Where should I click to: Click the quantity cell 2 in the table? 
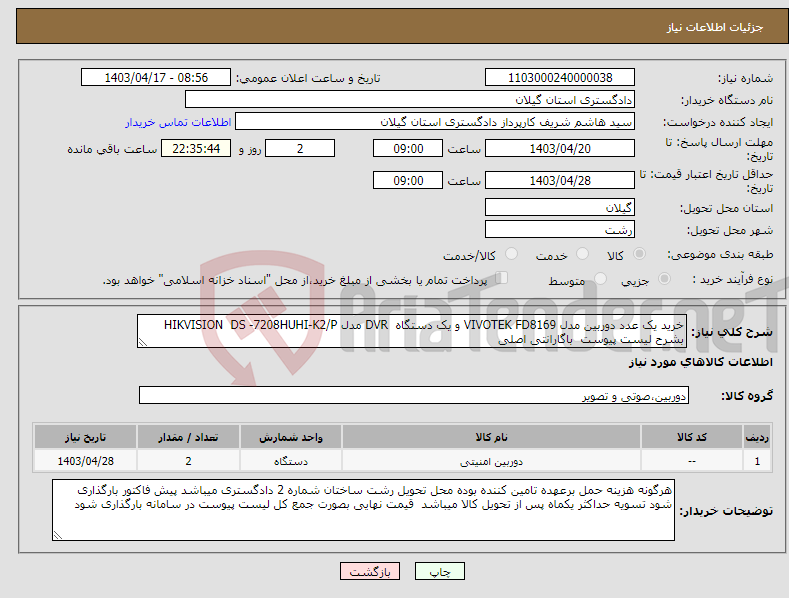(188, 461)
